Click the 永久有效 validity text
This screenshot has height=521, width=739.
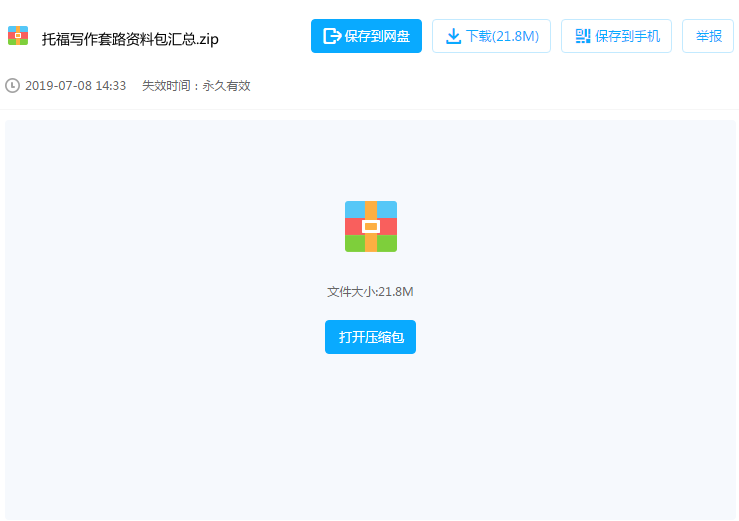pyautogui.click(x=226, y=86)
